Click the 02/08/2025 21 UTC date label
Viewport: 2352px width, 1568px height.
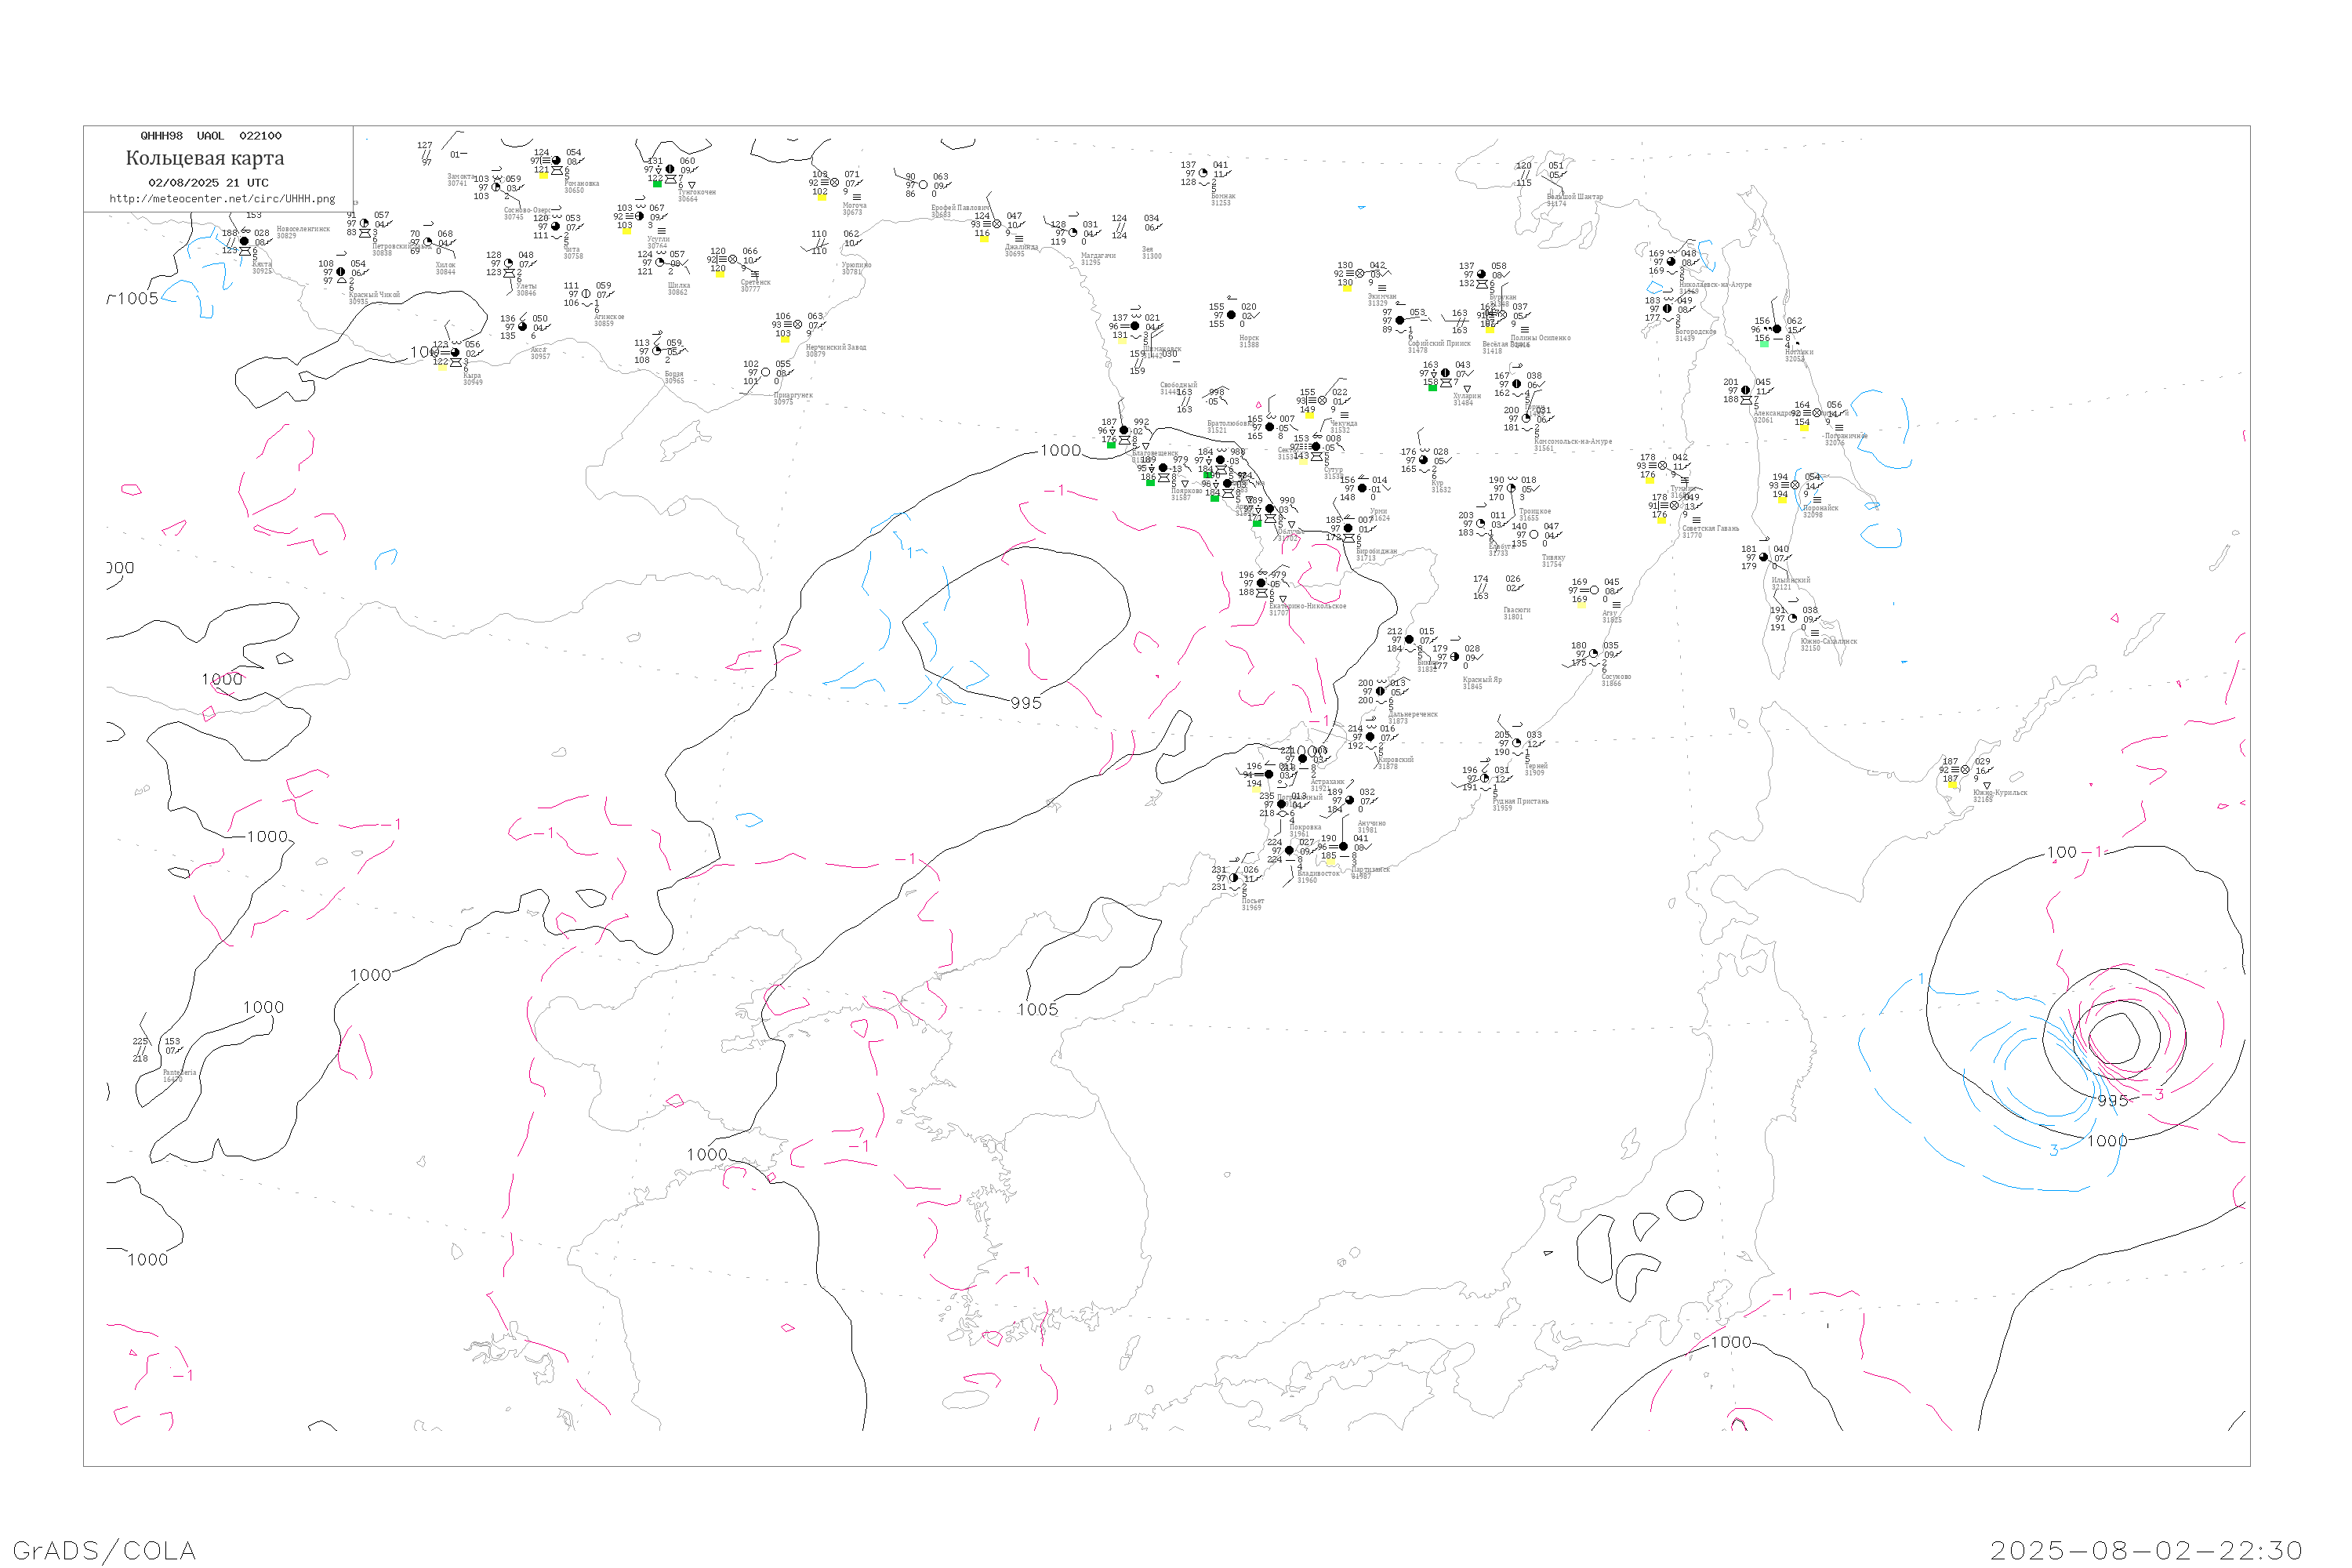[x=208, y=183]
